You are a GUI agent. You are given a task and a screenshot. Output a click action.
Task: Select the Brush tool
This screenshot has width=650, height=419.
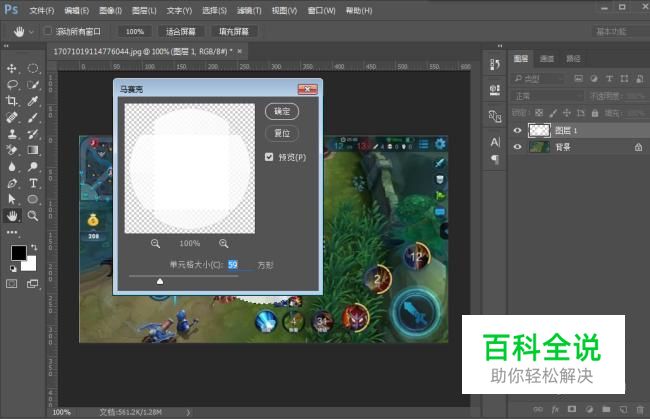pos(33,117)
